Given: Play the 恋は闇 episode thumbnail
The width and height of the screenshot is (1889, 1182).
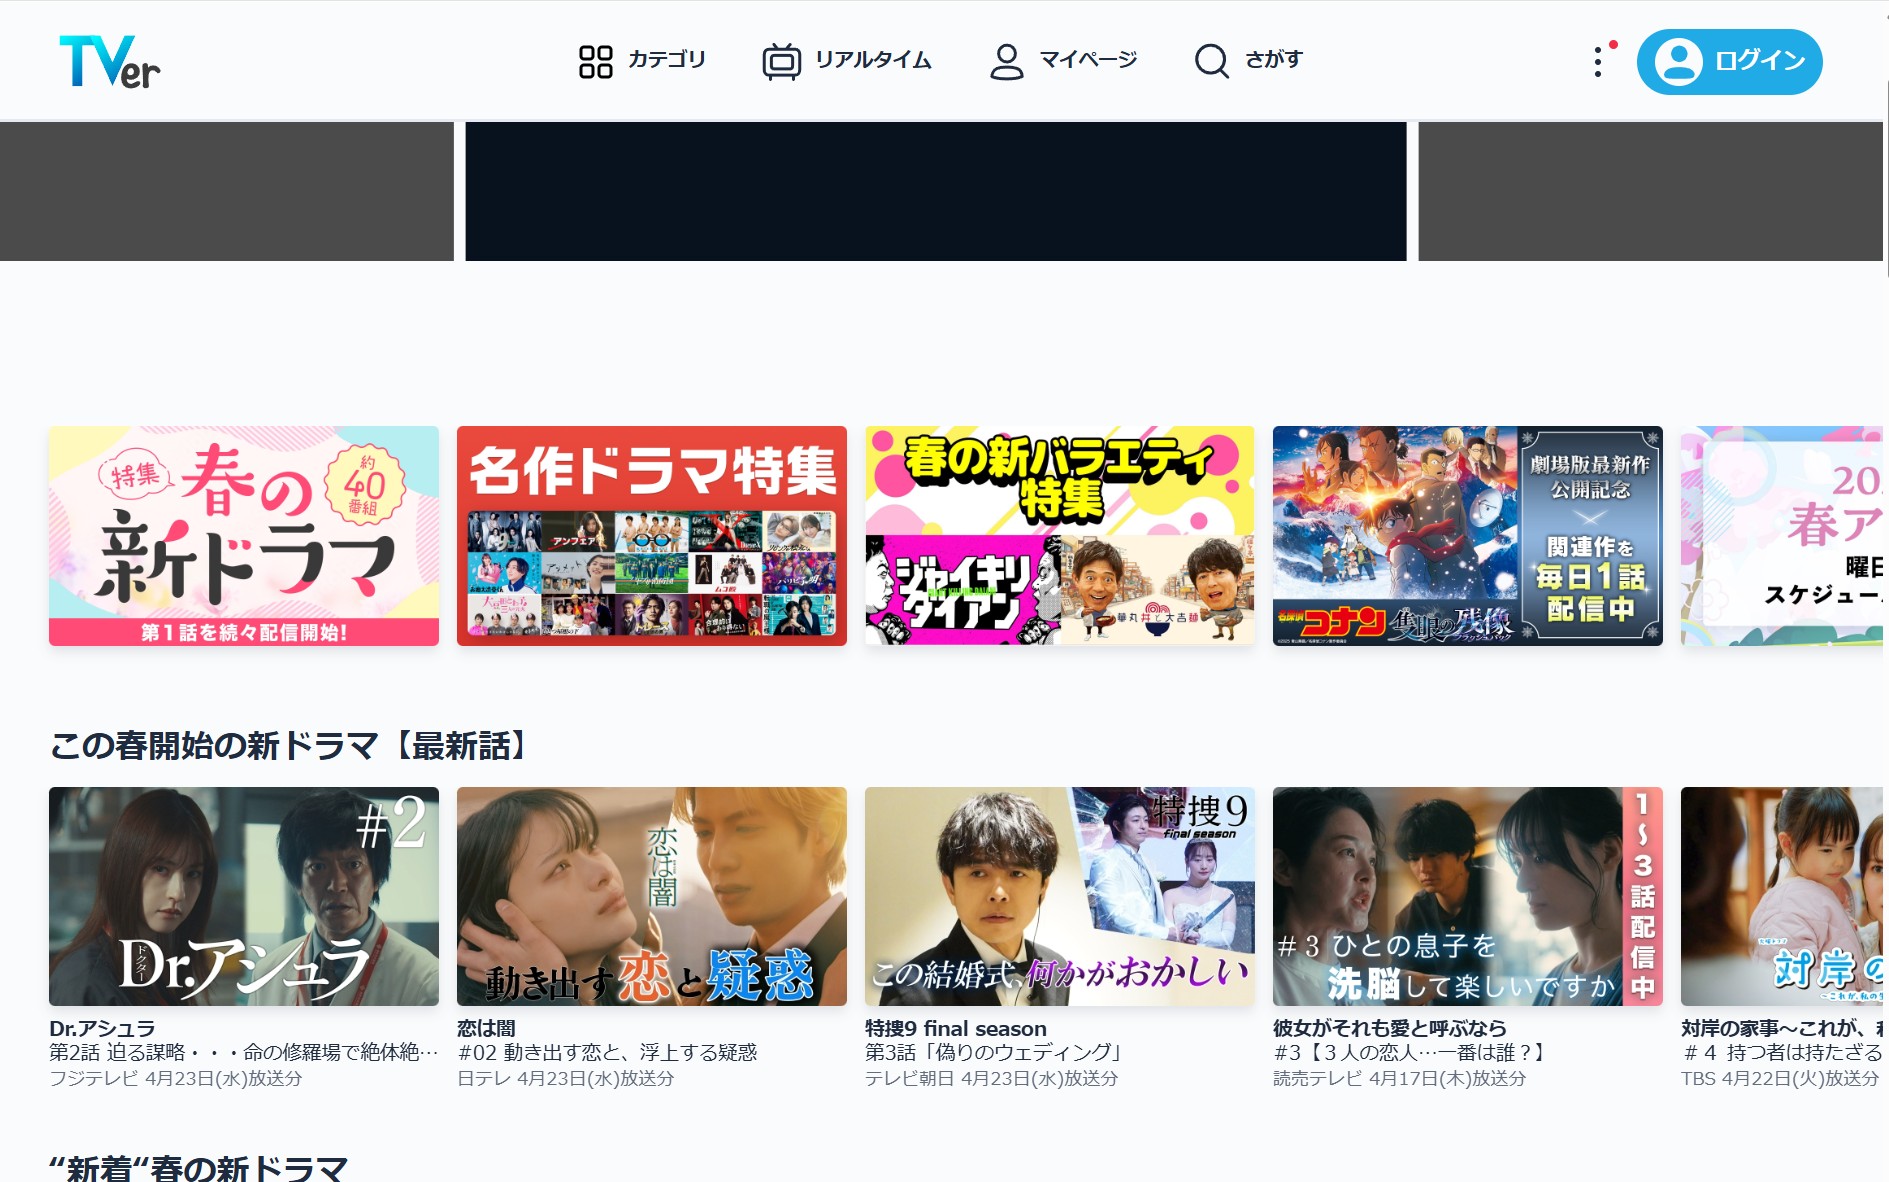Looking at the screenshot, I should click(652, 896).
